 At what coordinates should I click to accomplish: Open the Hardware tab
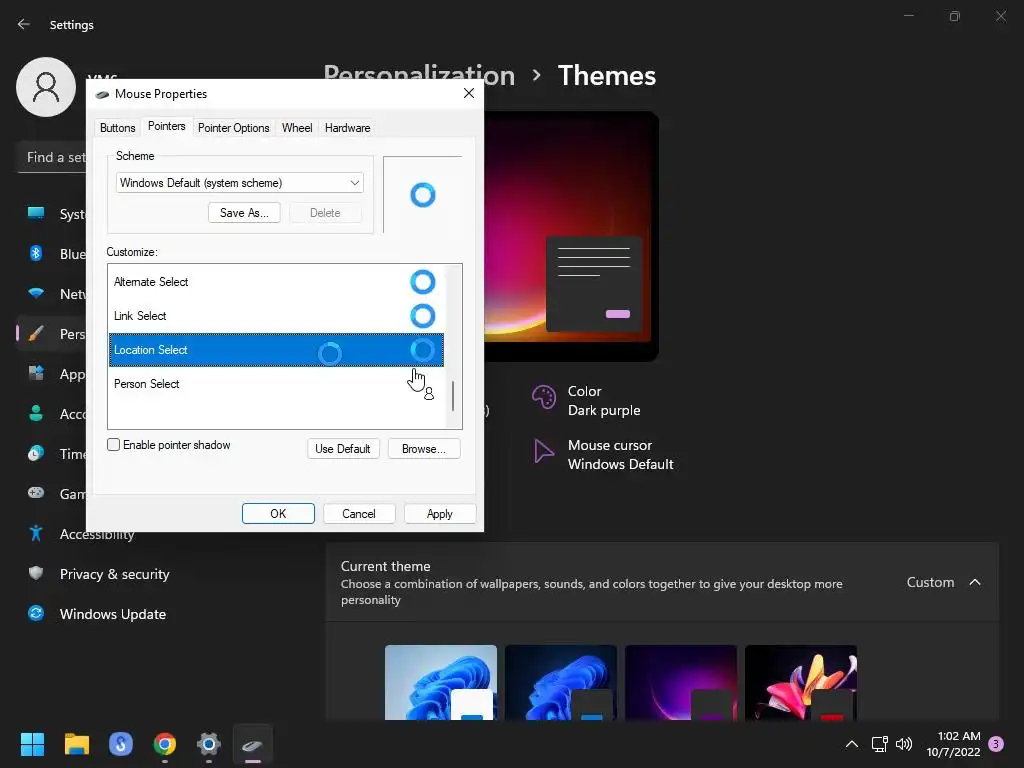click(x=347, y=128)
